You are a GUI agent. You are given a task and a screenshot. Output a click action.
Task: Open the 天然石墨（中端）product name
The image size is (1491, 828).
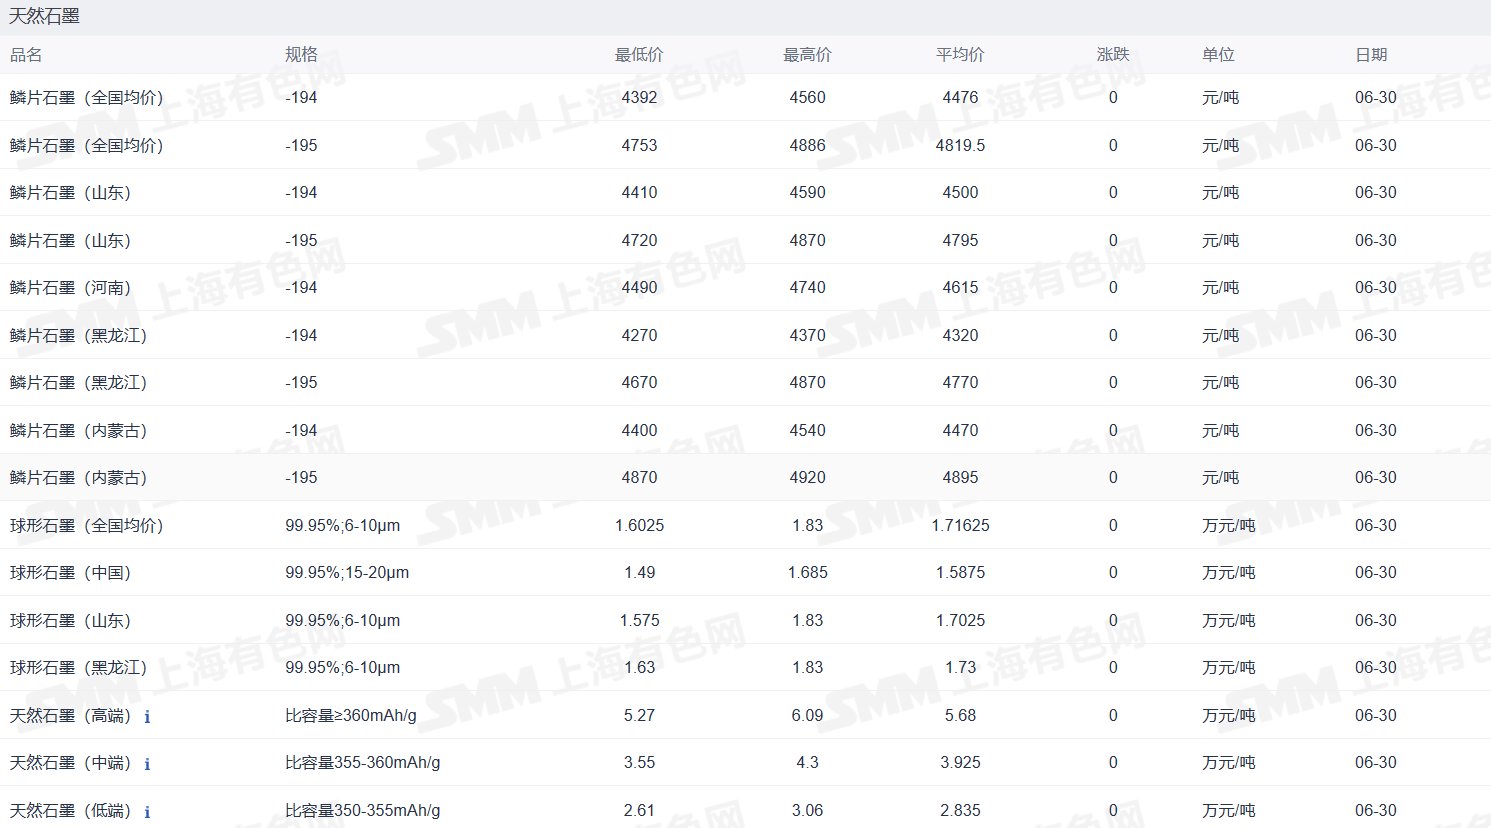tap(71, 762)
